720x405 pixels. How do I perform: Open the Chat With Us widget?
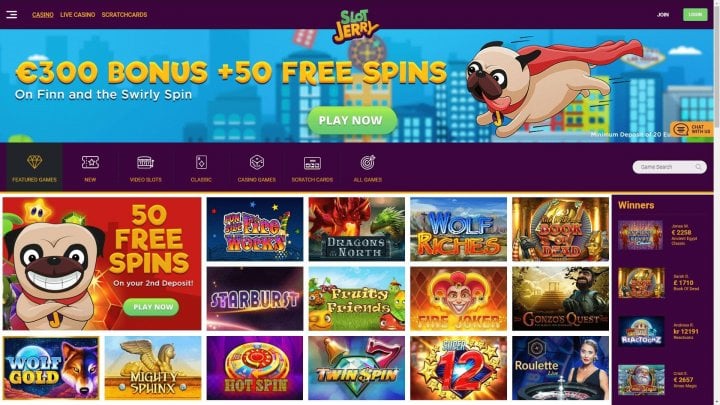tap(691, 129)
